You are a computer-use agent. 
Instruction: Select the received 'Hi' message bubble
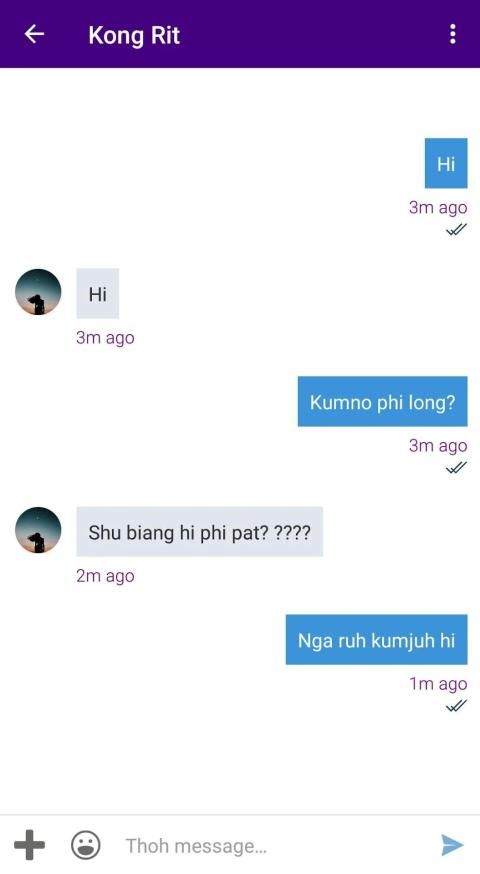98,293
